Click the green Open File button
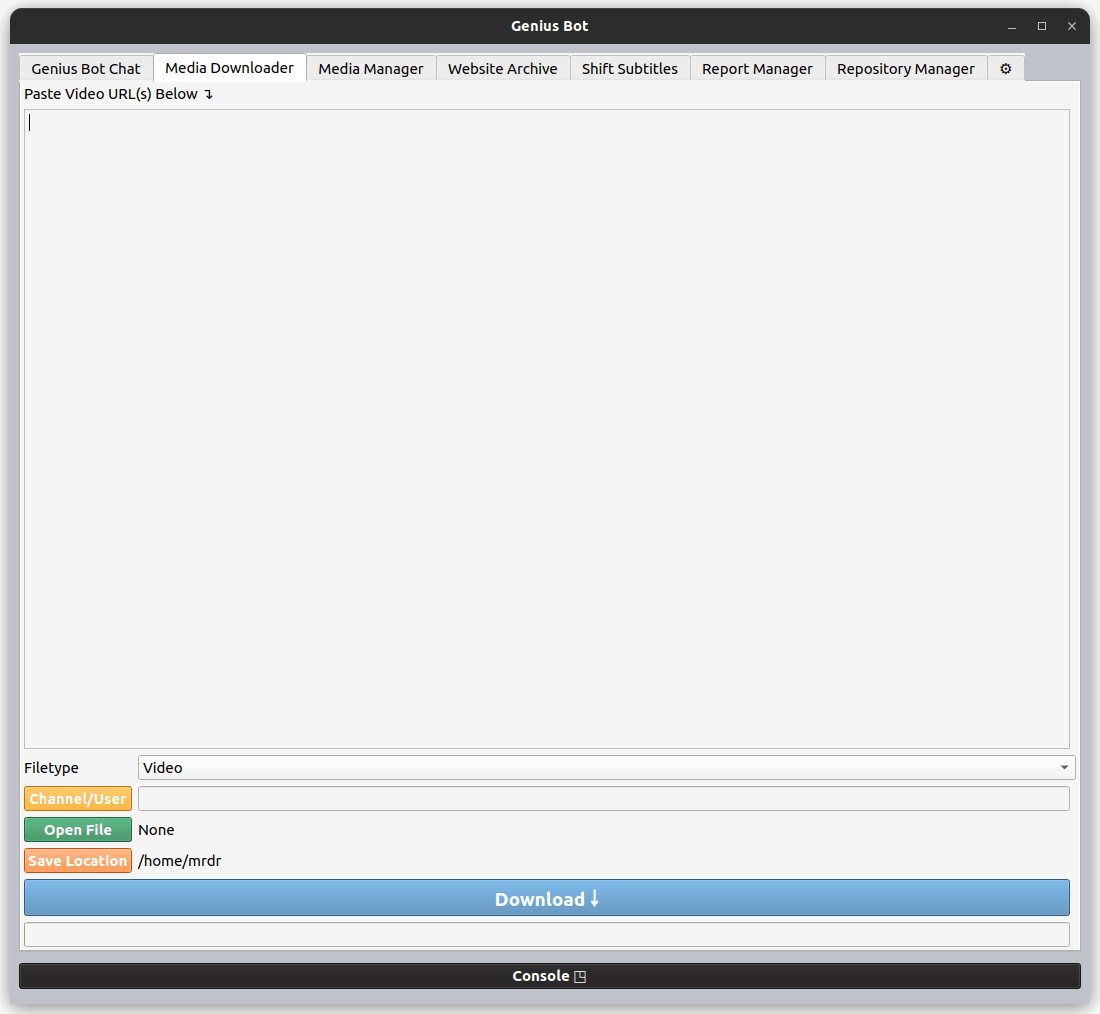Image resolution: width=1100 pixels, height=1014 pixels. coord(77,830)
